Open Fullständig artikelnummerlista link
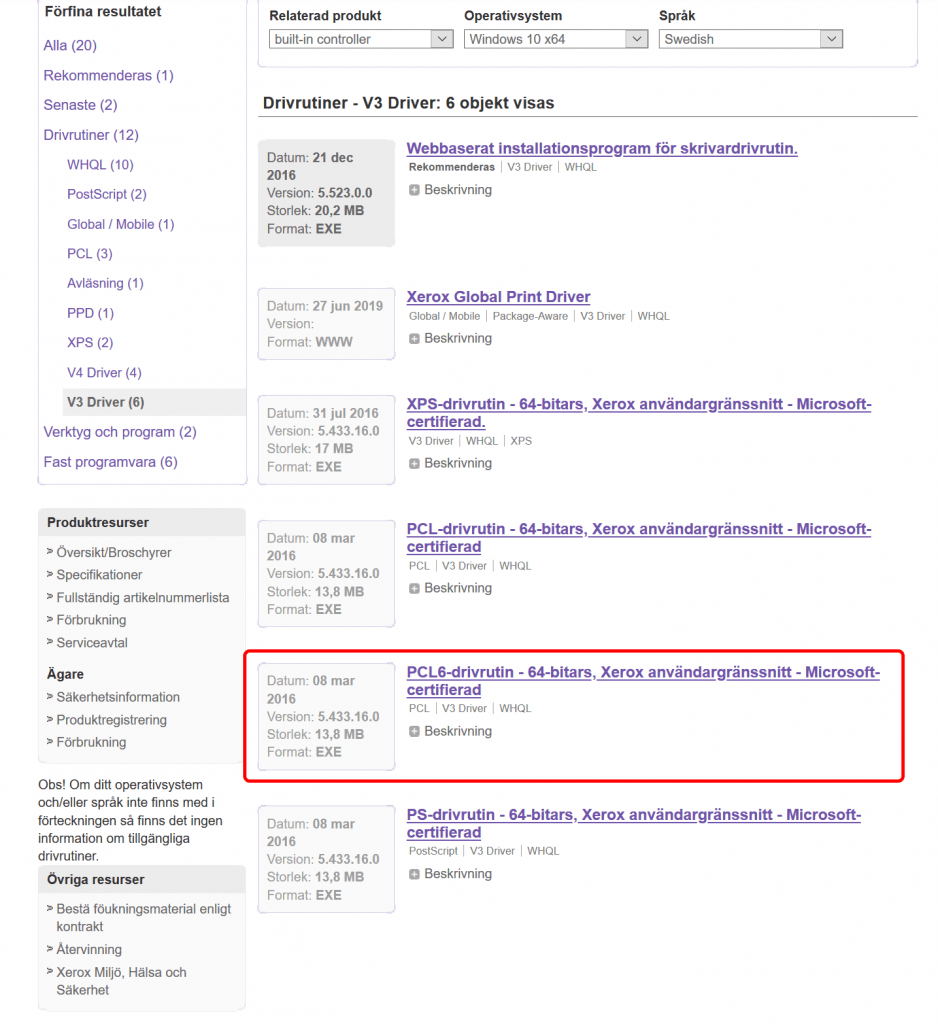Image resolution: width=938 pixels, height=1024 pixels. coord(142,598)
